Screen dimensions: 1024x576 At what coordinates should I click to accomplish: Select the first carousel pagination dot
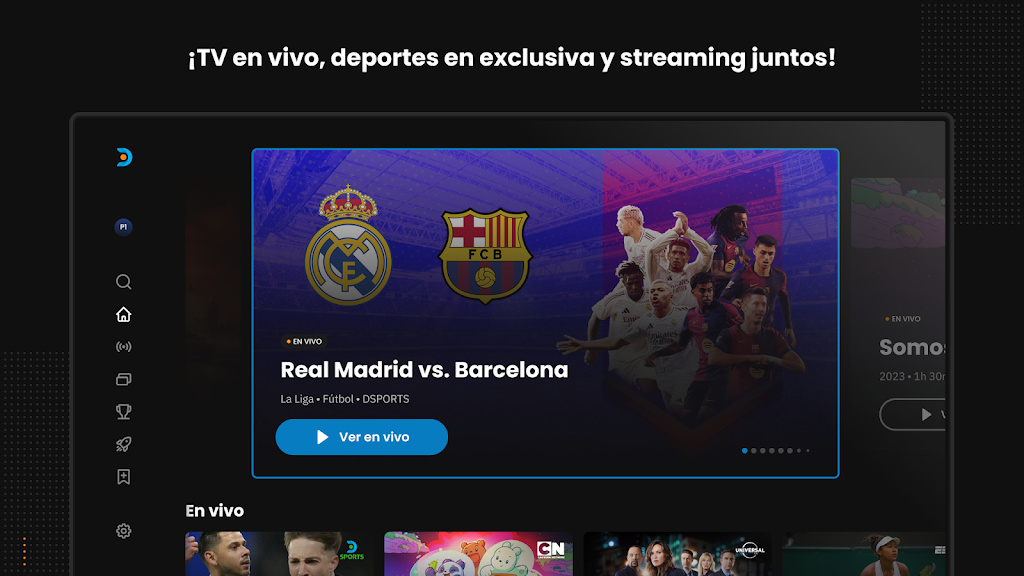click(x=744, y=451)
